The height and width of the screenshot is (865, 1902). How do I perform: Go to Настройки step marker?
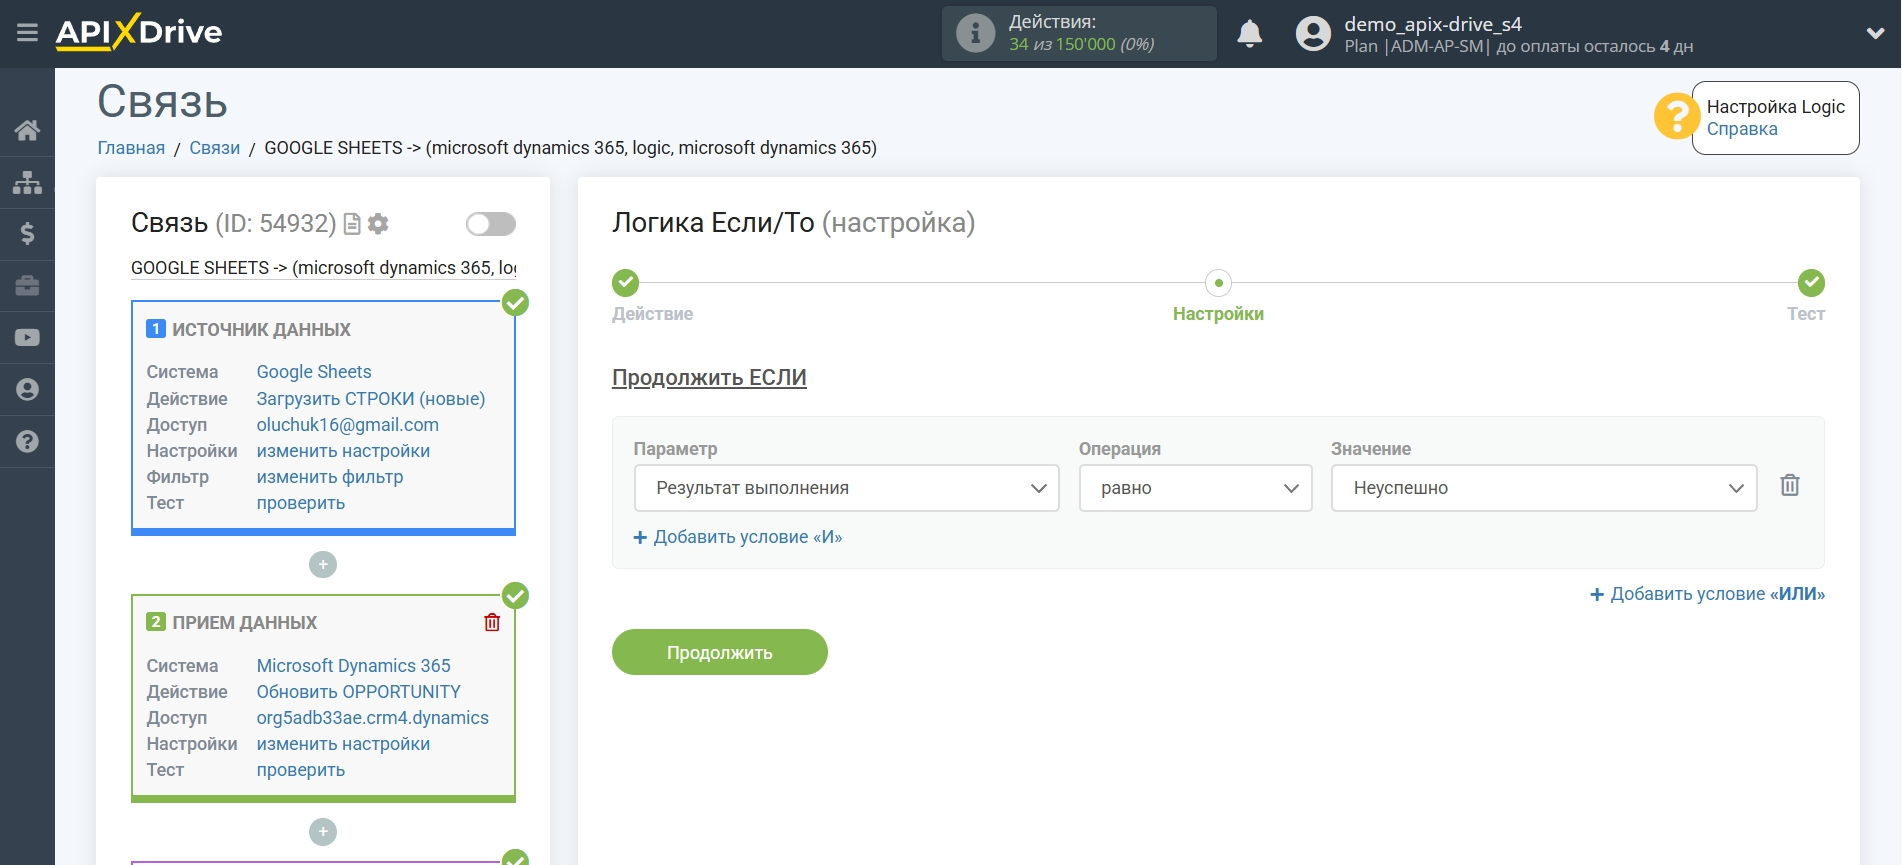(x=1218, y=283)
